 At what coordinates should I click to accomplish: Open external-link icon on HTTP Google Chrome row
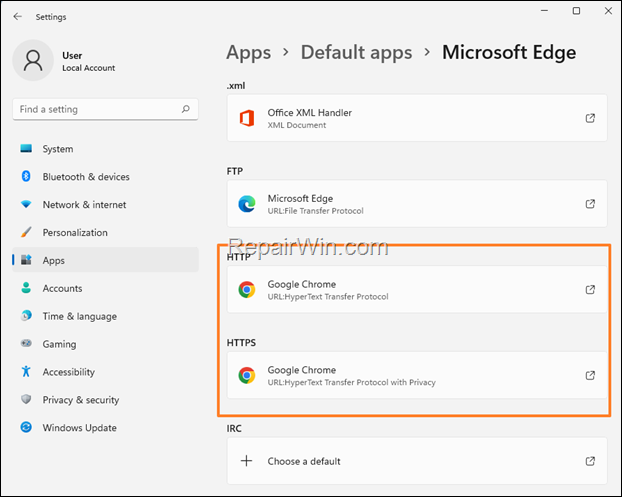(x=590, y=290)
